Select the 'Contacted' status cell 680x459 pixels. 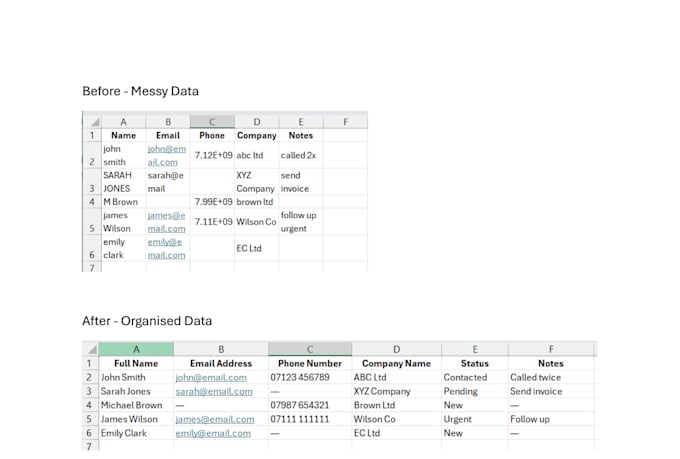pos(475,377)
